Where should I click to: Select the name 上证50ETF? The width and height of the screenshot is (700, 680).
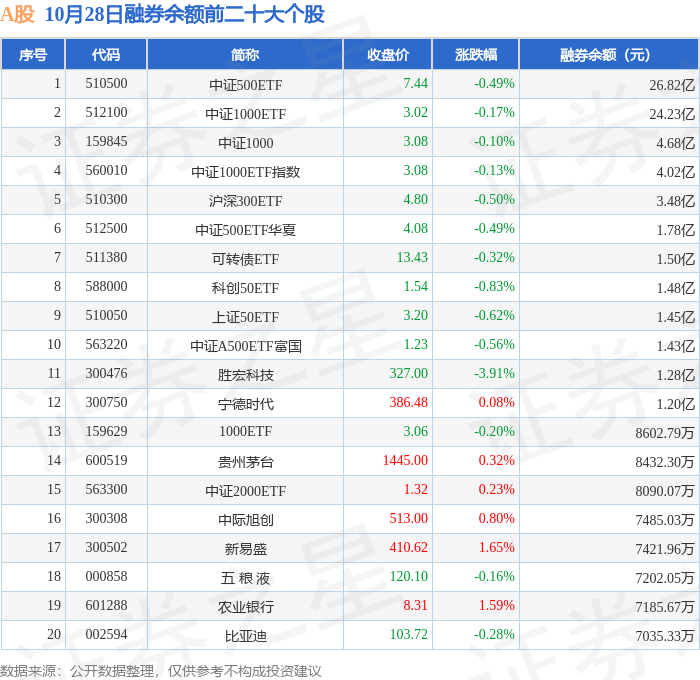coord(246,317)
